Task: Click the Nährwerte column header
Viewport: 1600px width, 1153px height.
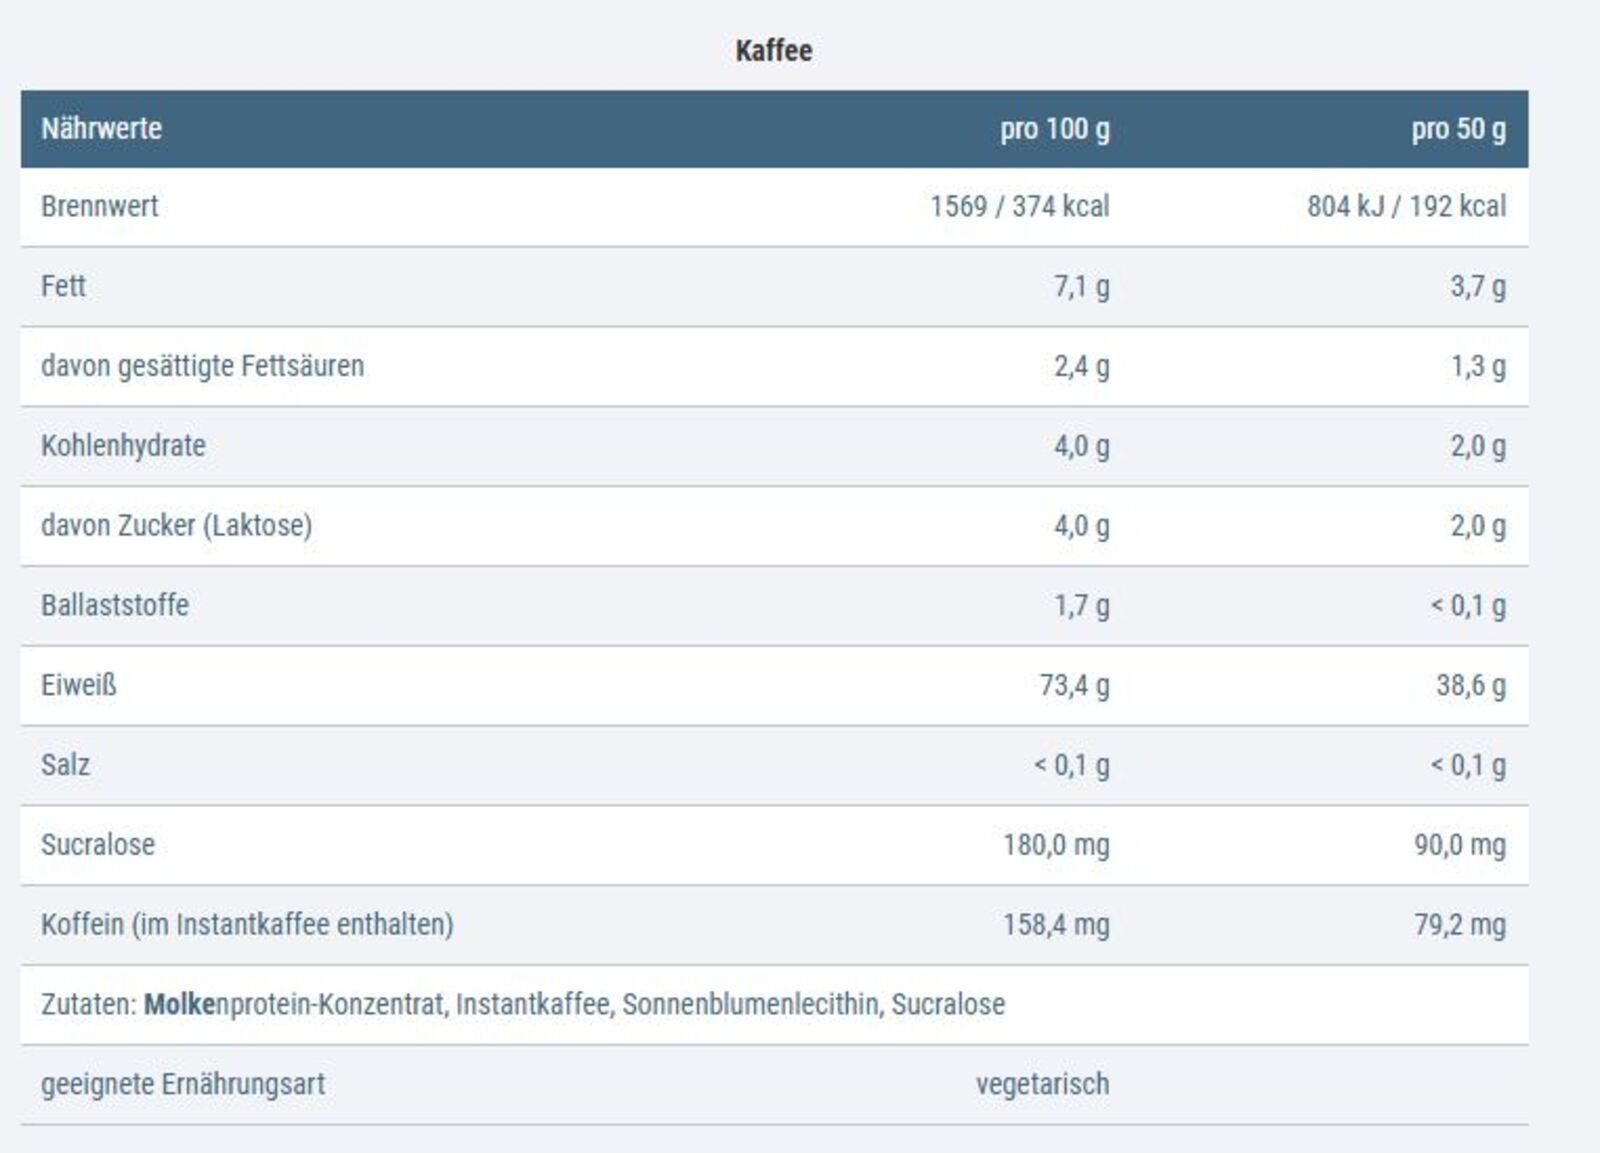Action: click(101, 129)
